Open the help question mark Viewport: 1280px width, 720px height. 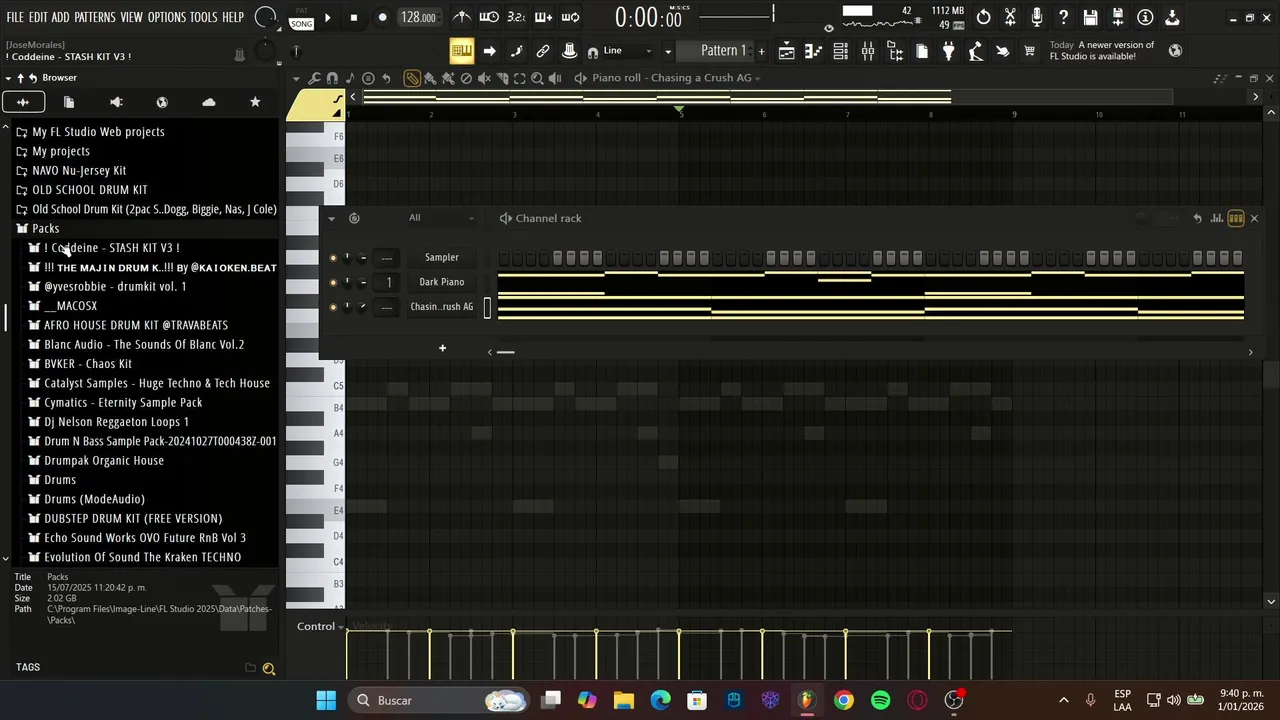pos(1063,17)
